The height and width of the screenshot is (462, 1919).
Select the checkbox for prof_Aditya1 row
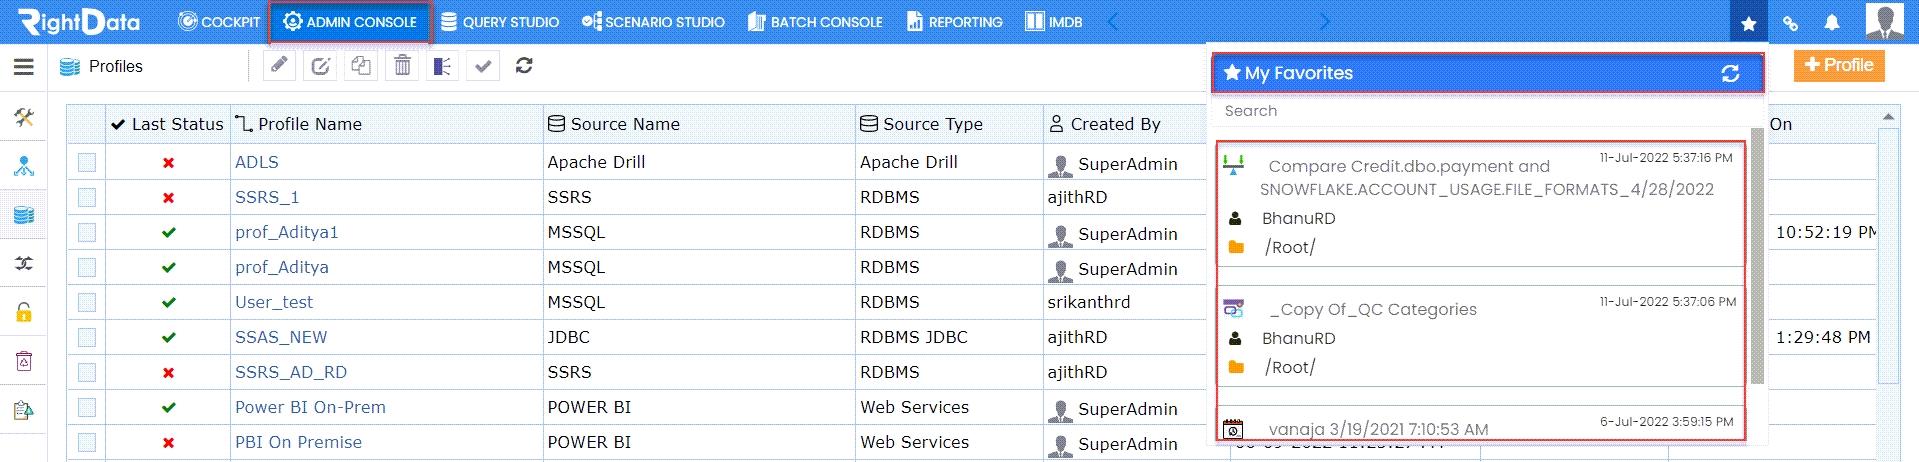coord(87,232)
